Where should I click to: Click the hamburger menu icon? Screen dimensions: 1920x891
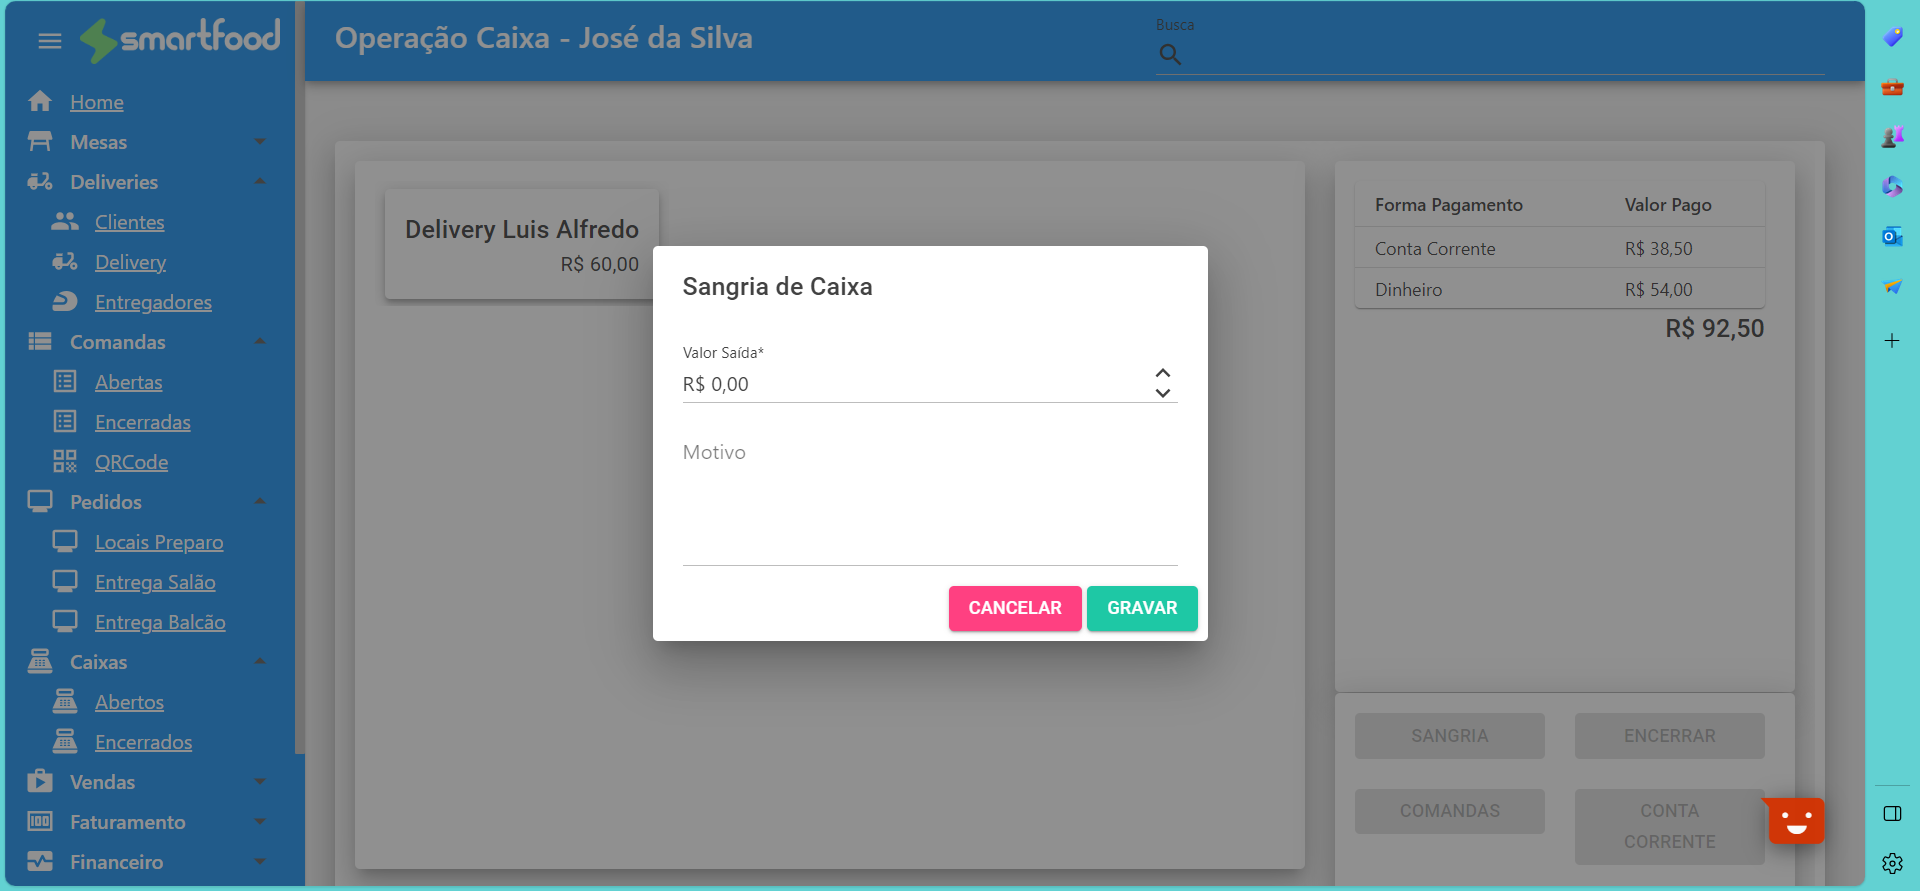point(49,41)
